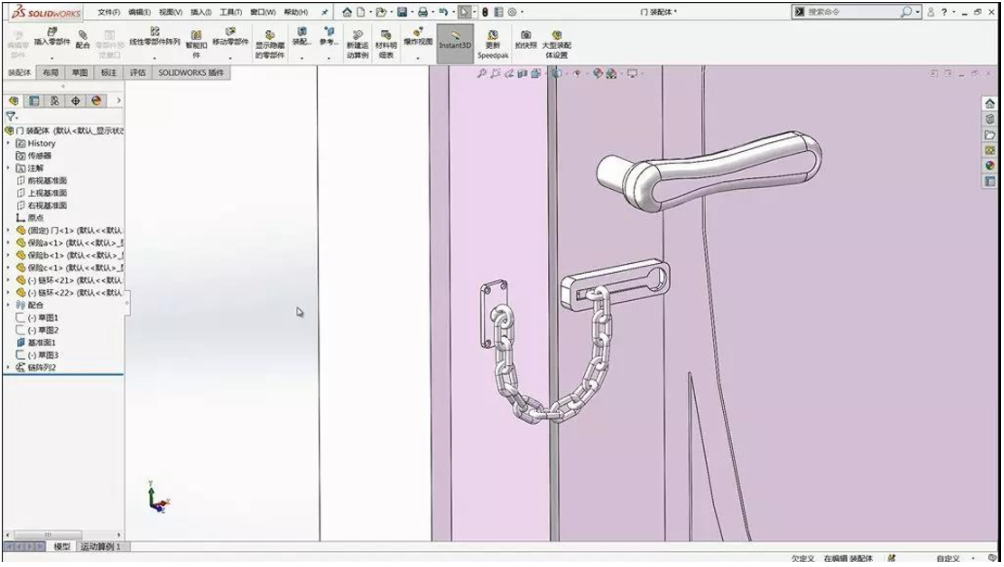Open the 文件(F) menu
This screenshot has height=567, width=1004.
109,12
